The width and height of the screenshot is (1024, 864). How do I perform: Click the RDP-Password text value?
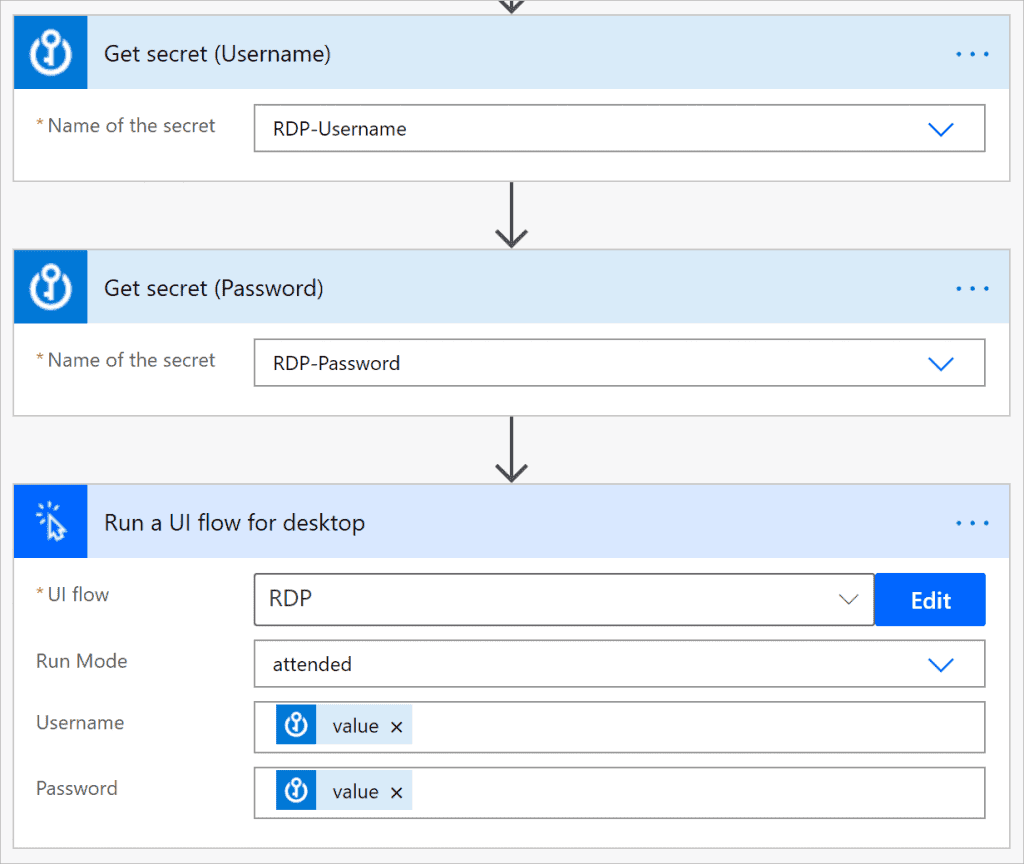coord(336,364)
